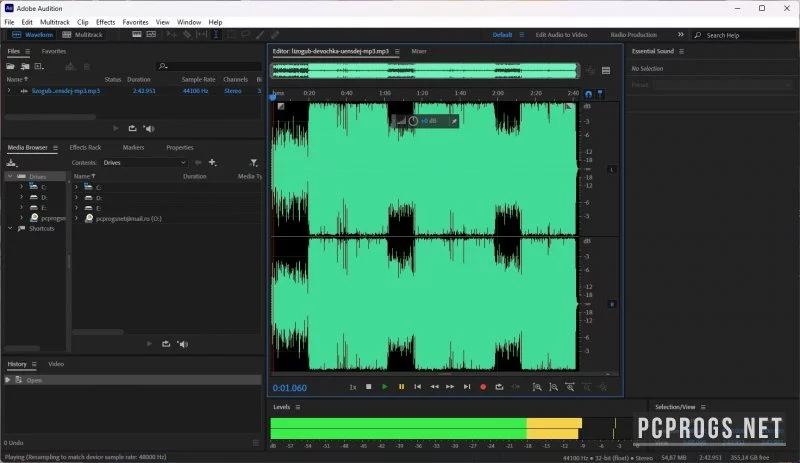Viewport: 800px width, 463px height.
Task: Click the blue marker icon by timeline ruler
Action: (x=600, y=94)
